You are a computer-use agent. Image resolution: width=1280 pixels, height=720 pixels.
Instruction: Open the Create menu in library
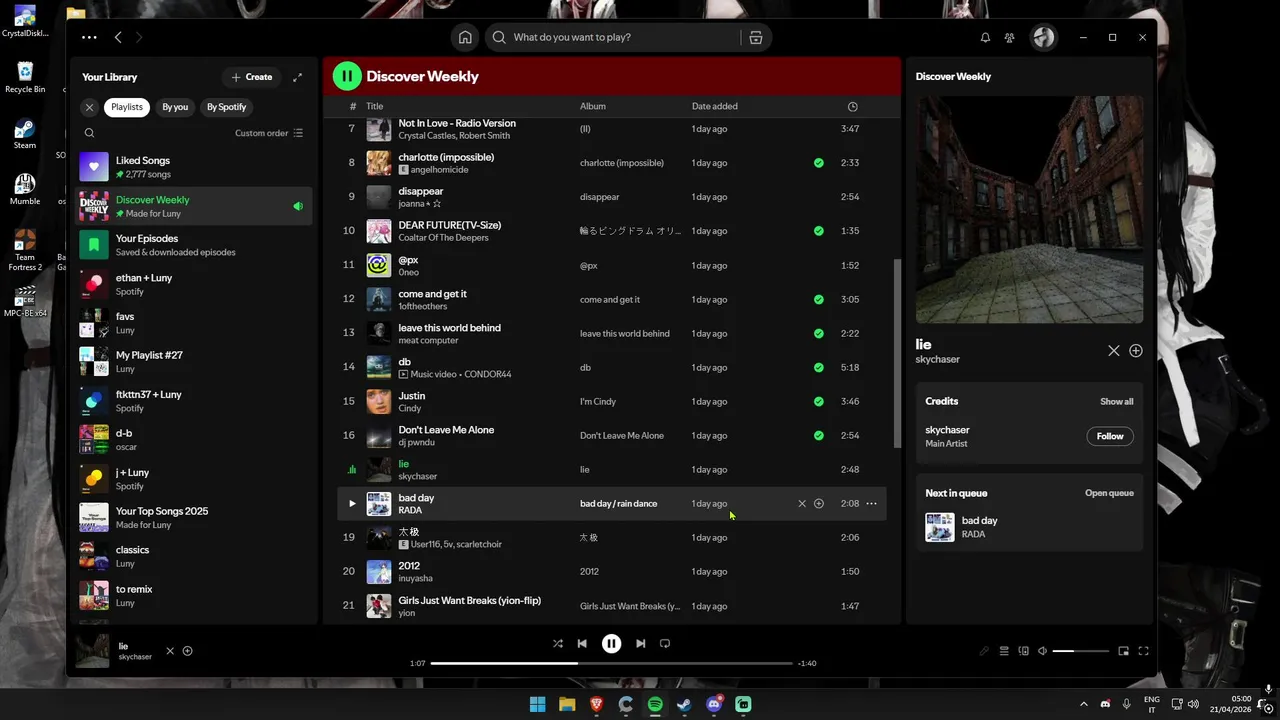click(x=251, y=77)
